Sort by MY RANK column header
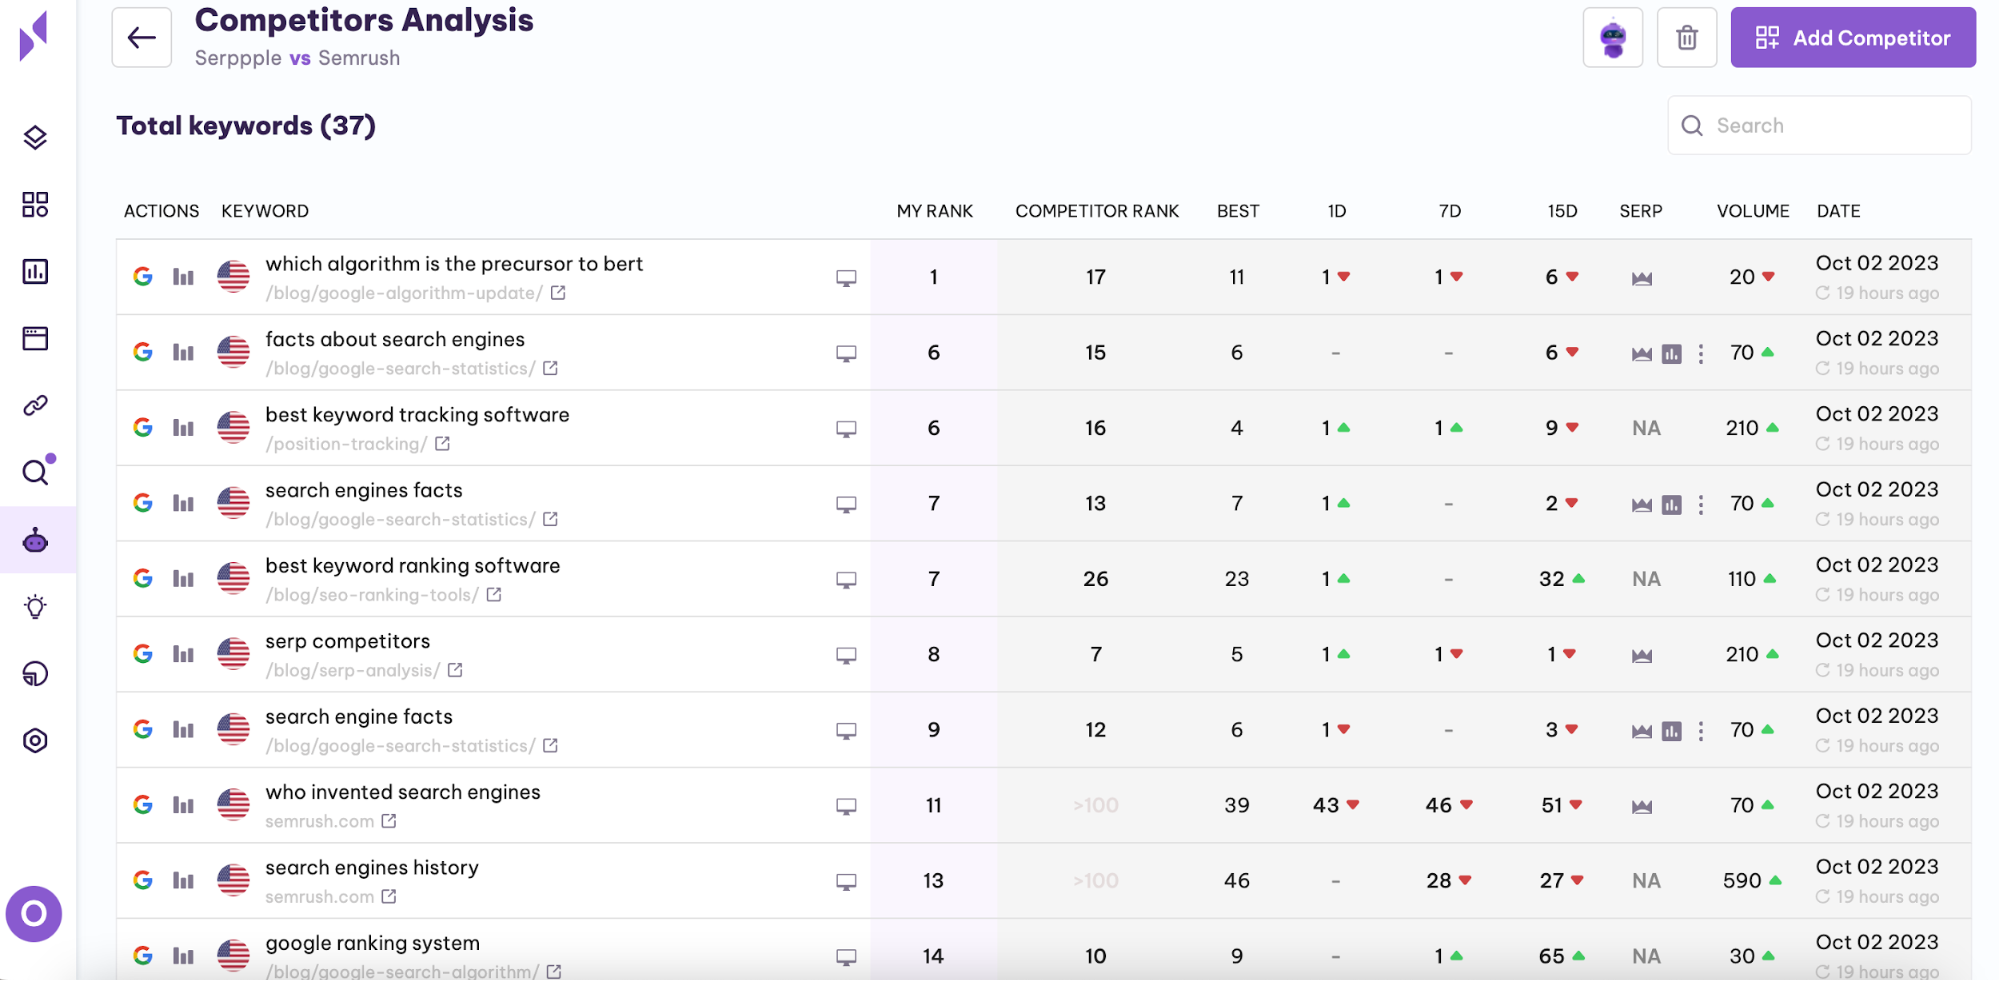Image resolution: width=1999 pixels, height=981 pixels. (x=934, y=211)
